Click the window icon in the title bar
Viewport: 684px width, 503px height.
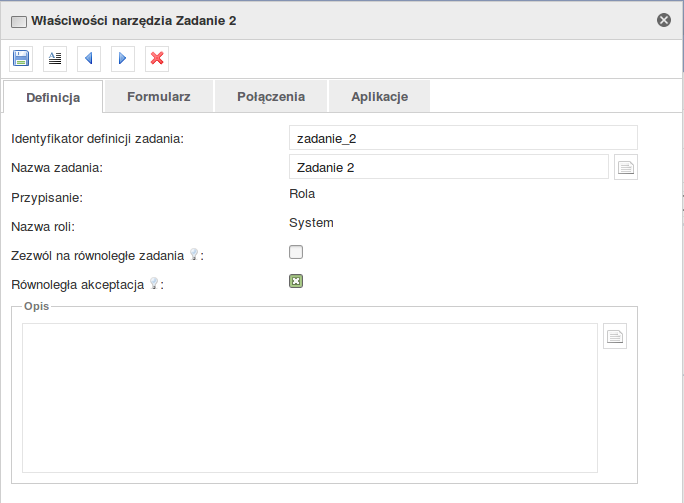[x=19, y=21]
